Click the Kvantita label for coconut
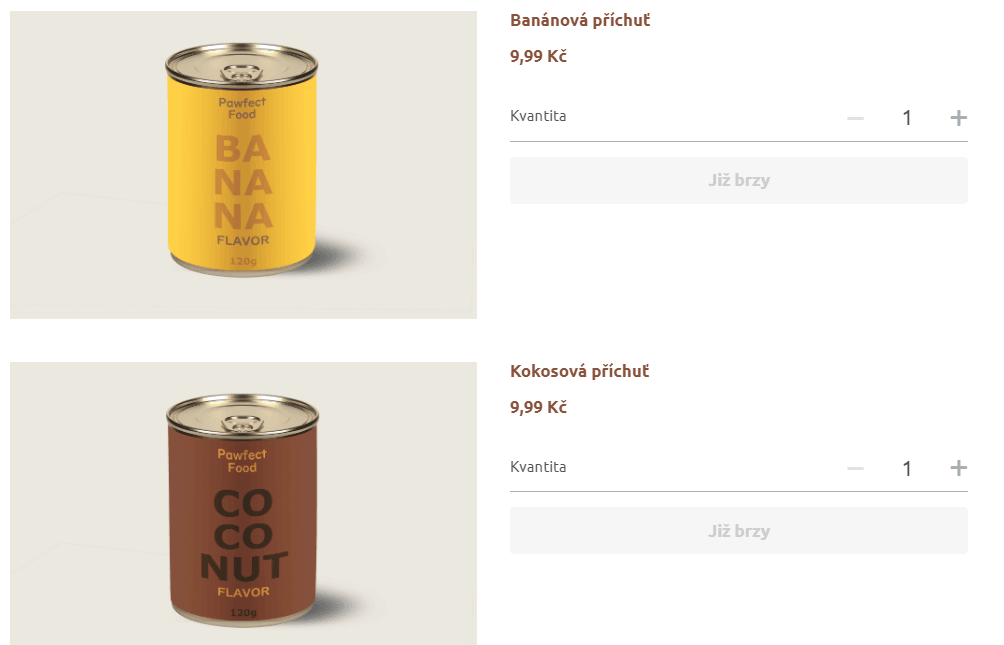Screen dimensions: 1004x645 tap(538, 467)
